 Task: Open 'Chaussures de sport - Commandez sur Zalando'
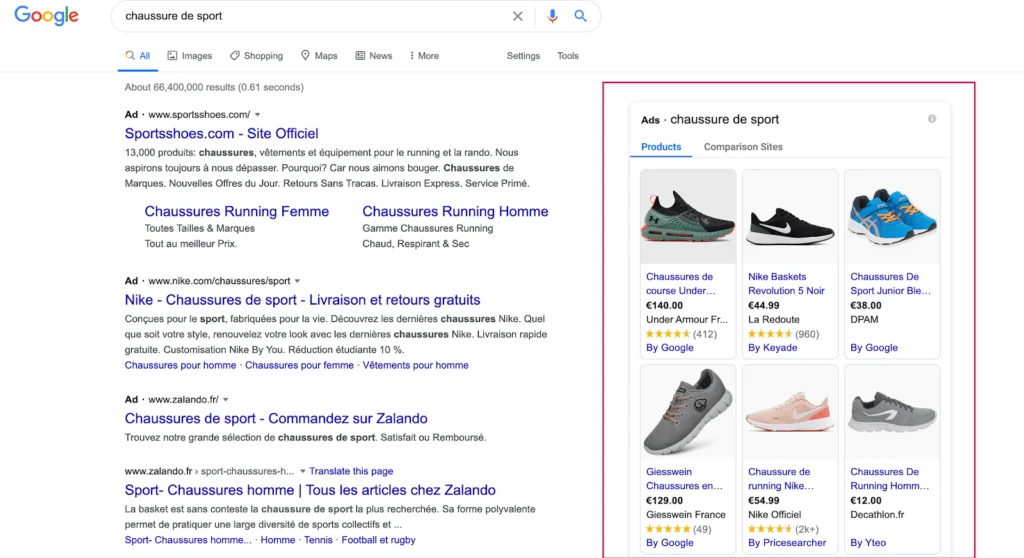point(276,418)
